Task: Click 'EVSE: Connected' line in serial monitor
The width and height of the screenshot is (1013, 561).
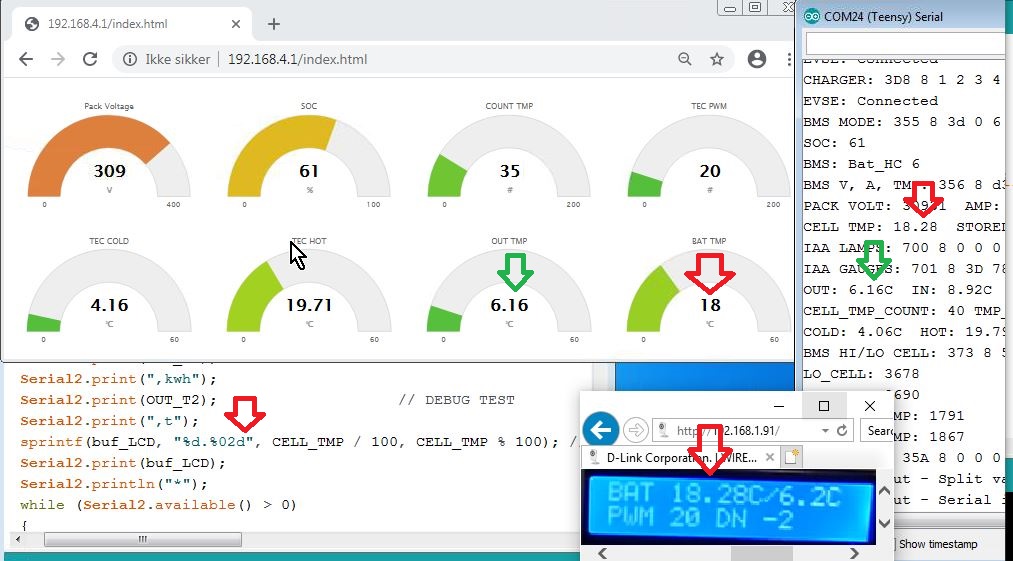Action: tap(871, 101)
